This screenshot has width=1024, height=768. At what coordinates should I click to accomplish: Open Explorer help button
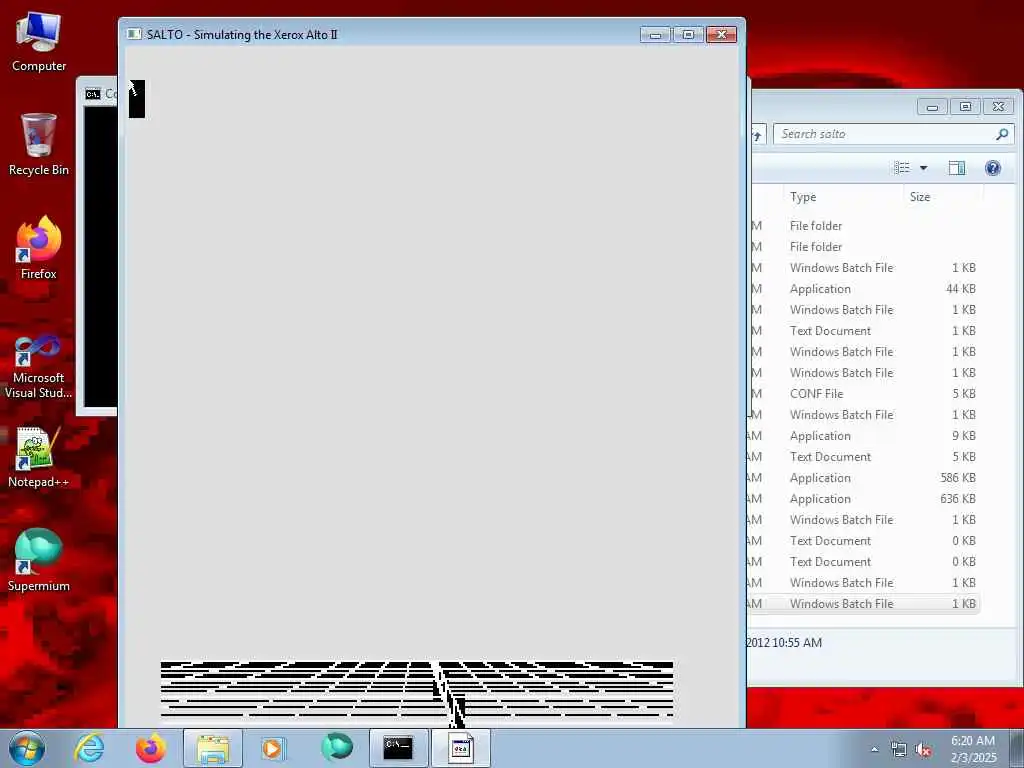(x=993, y=168)
